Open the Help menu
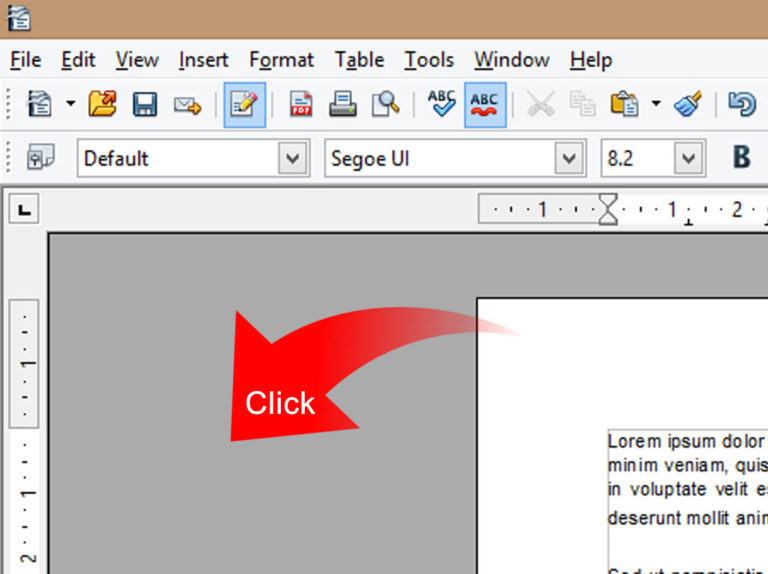 591,60
